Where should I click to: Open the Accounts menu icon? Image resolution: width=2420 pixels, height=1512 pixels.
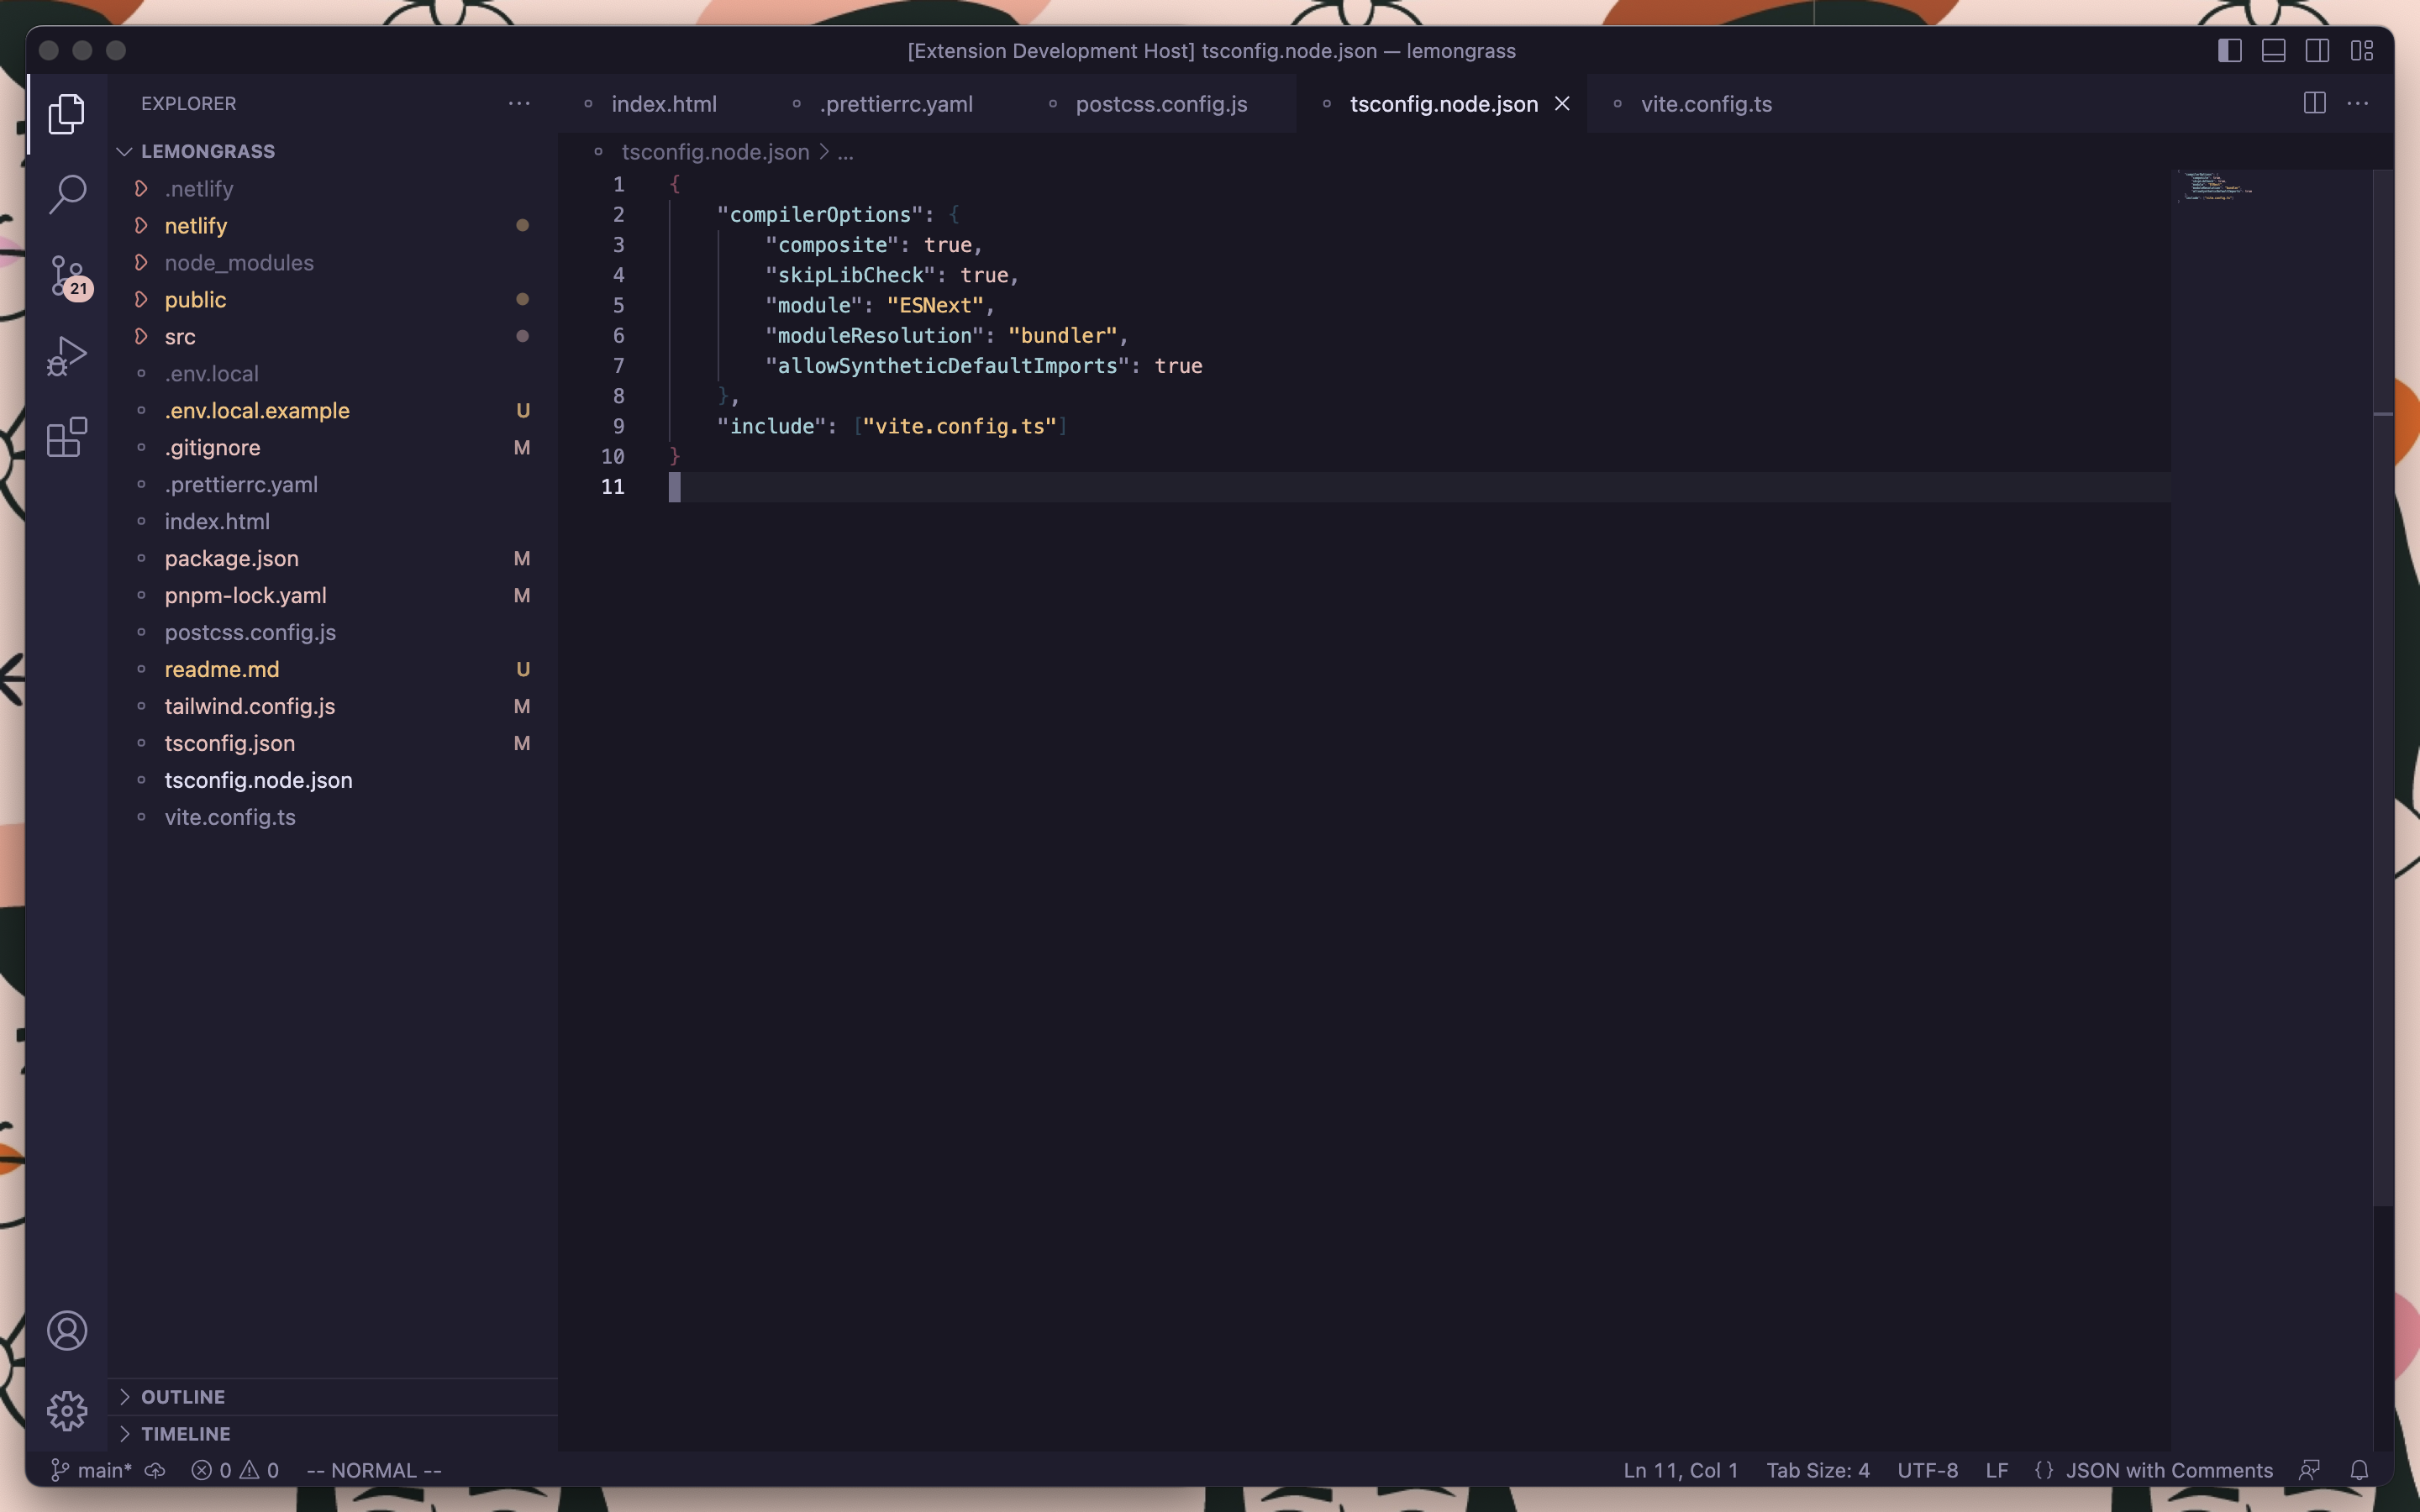coord(67,1331)
